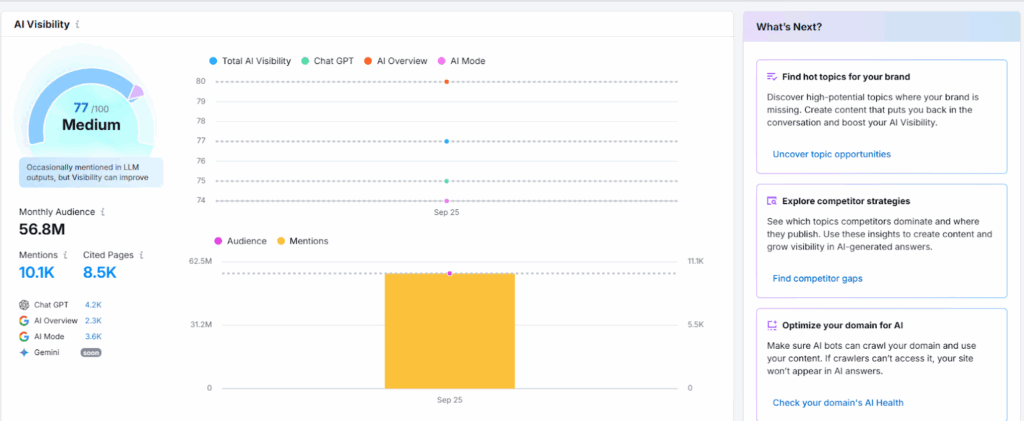Click the Monthly Audience info icon
1024x421 pixels.
click(x=103, y=212)
